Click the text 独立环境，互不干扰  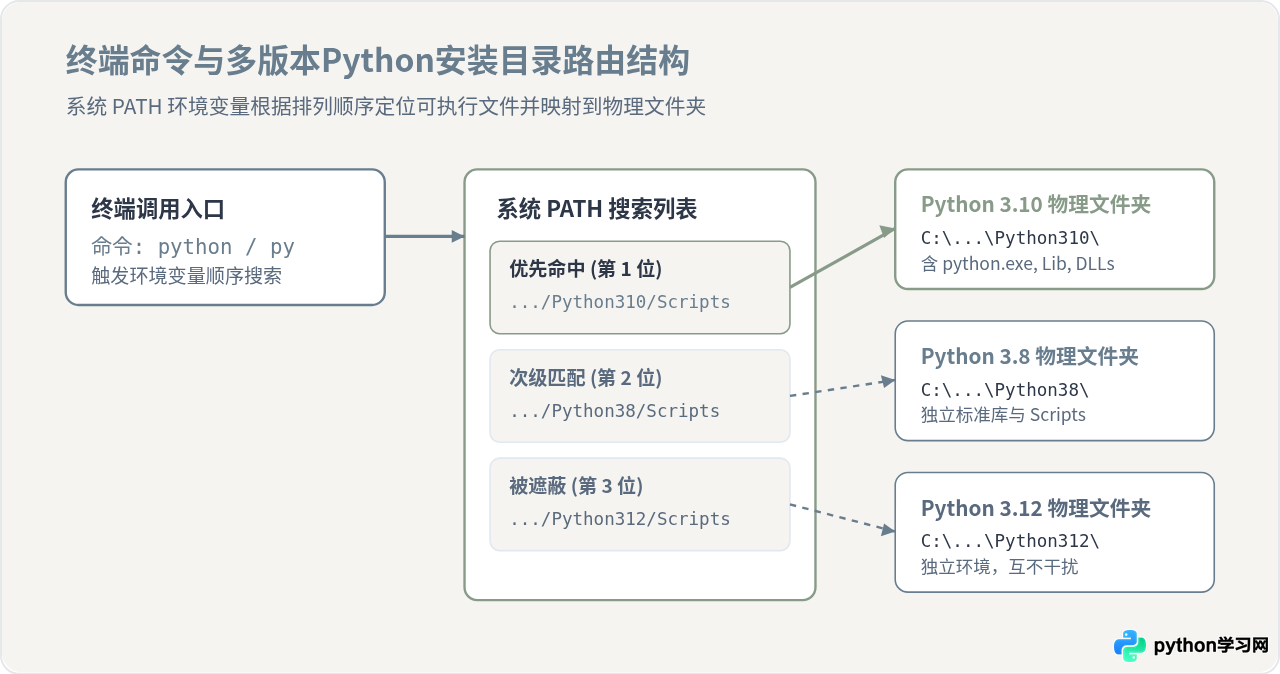pos(1000,567)
